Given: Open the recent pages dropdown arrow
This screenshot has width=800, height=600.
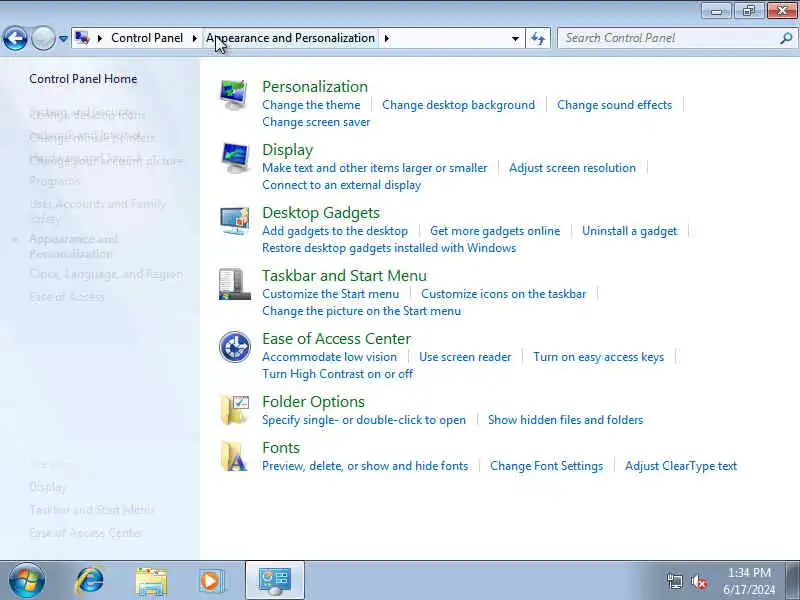Looking at the screenshot, I should click(63, 39).
